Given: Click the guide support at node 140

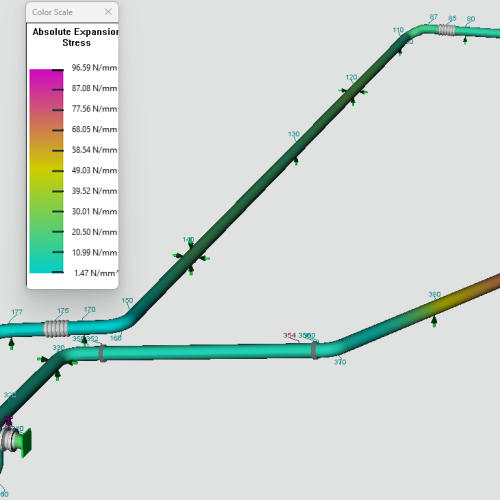Looking at the screenshot, I should pyautogui.click(x=191, y=257).
